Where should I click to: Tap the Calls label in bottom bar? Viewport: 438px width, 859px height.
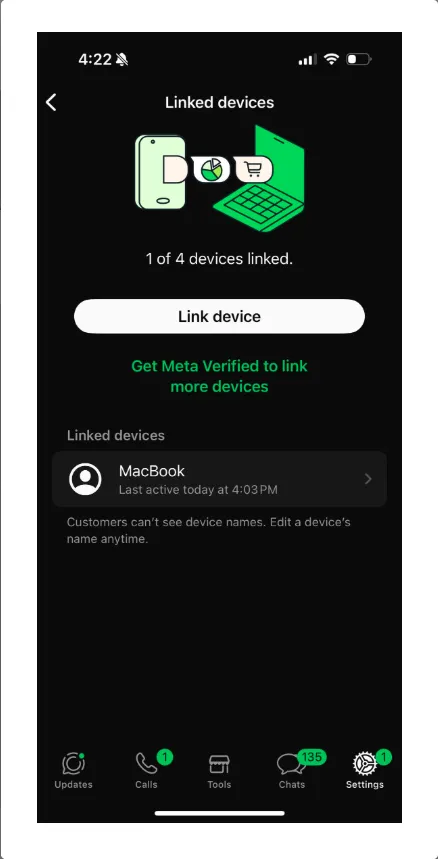click(x=146, y=784)
